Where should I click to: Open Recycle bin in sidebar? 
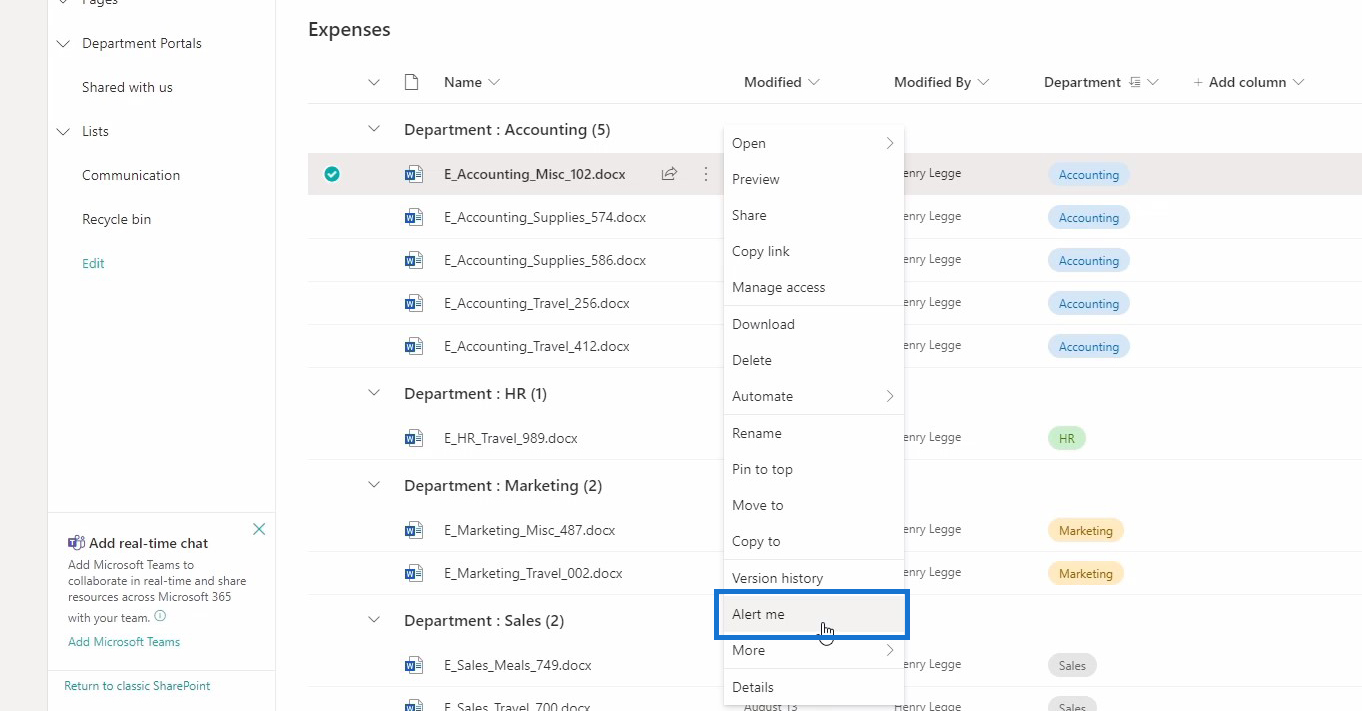[116, 219]
